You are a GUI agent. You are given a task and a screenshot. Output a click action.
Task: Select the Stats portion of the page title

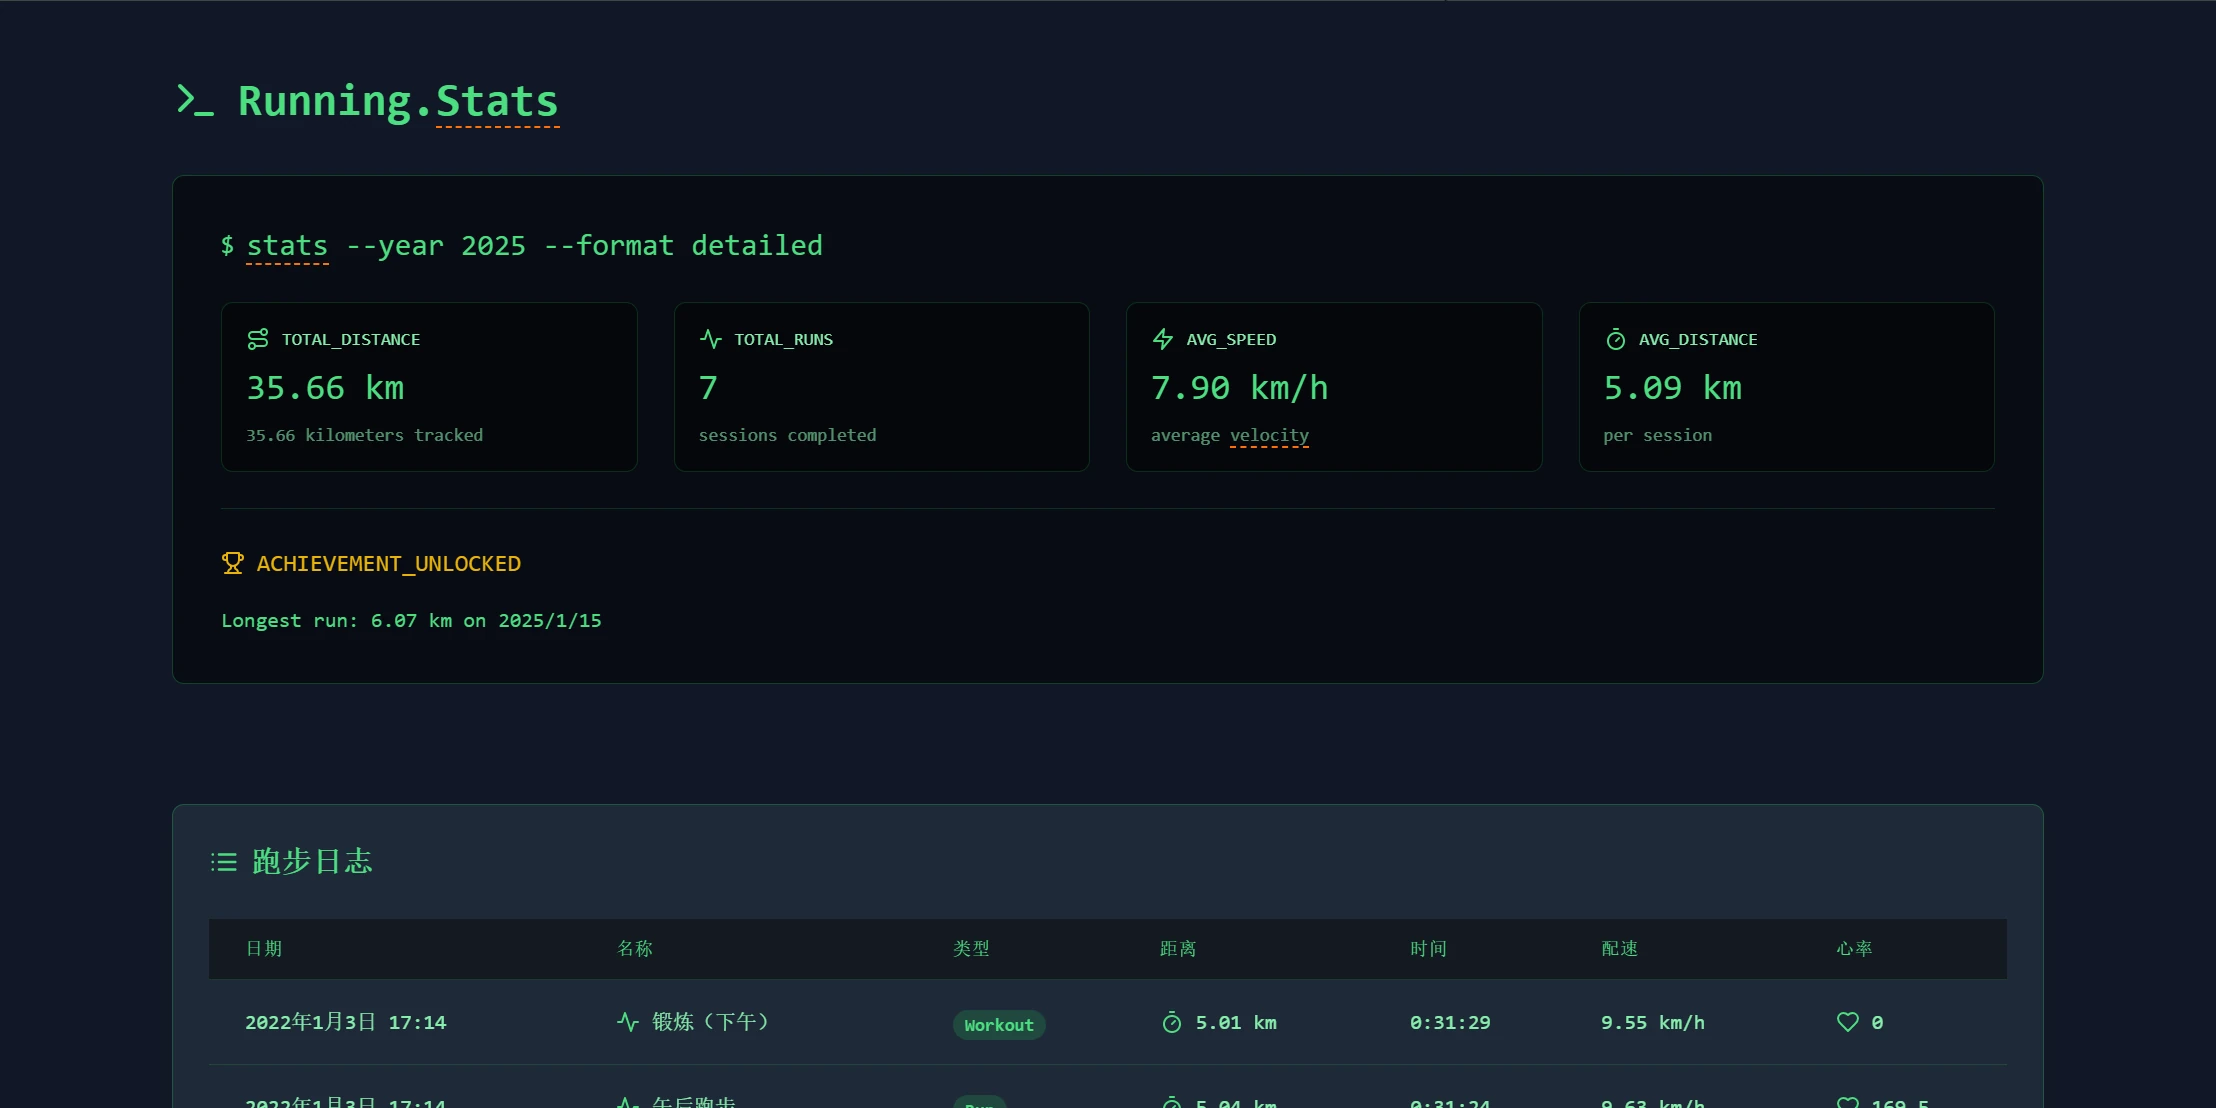coord(496,100)
